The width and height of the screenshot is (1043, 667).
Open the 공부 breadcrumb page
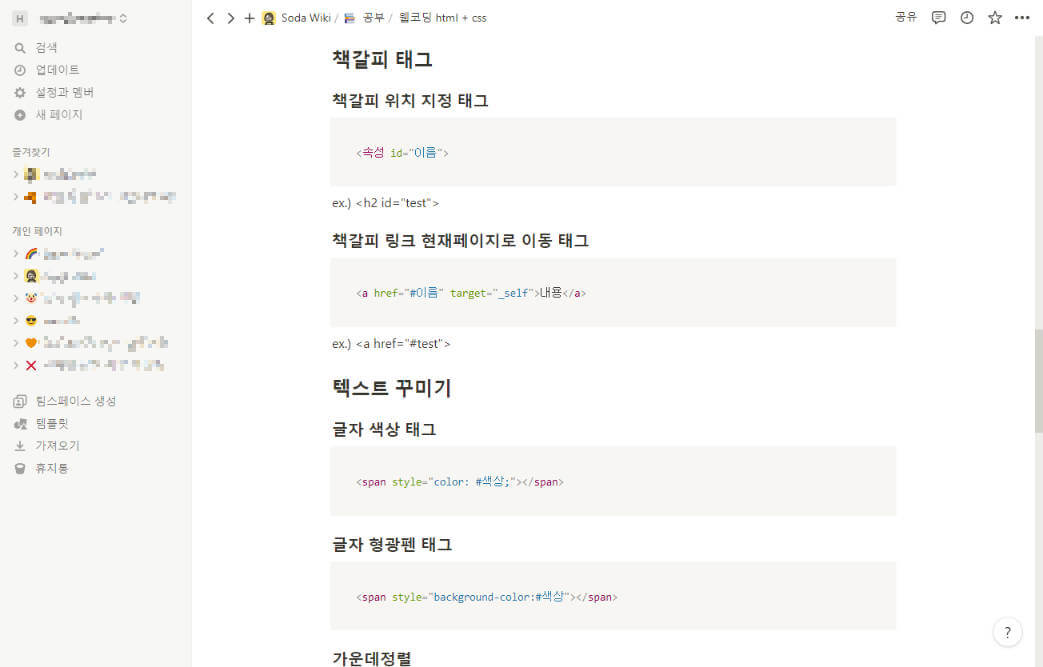pos(365,18)
